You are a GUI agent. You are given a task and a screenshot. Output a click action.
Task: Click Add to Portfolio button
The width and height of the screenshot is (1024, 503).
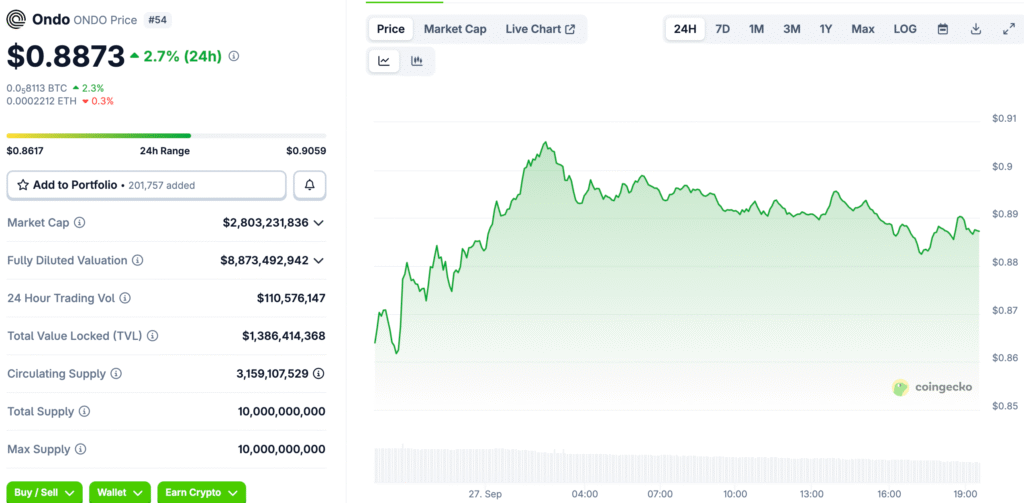click(x=147, y=185)
